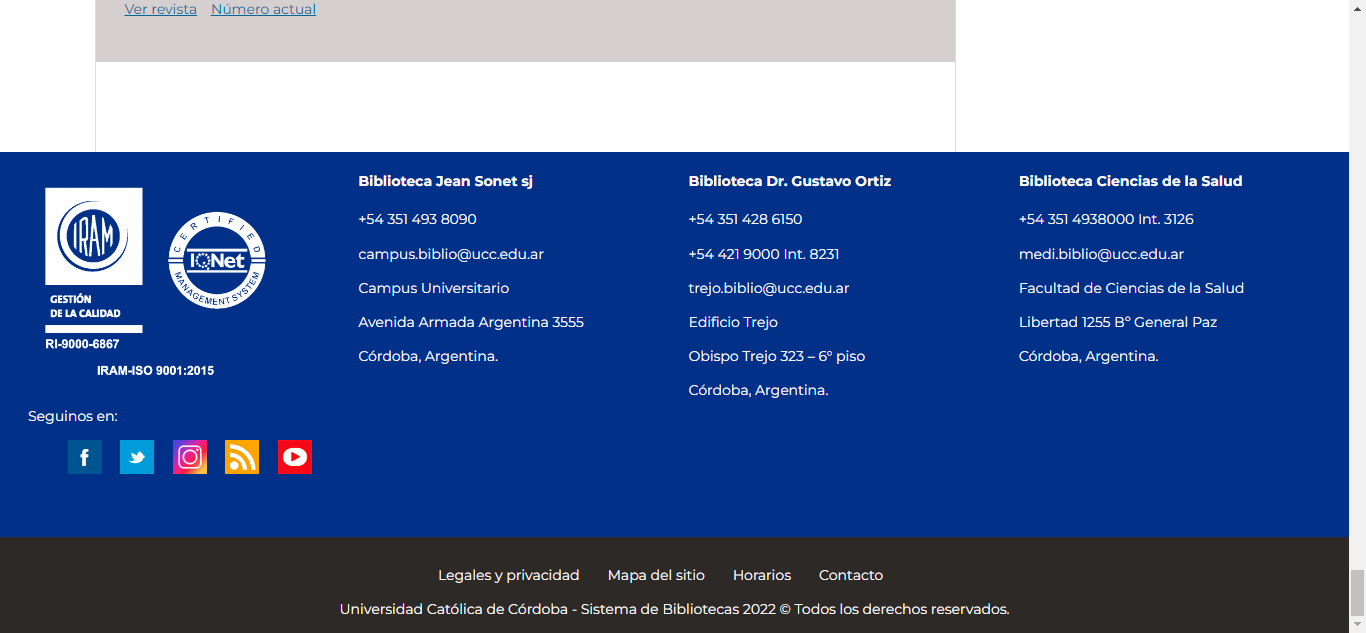Go to Mapa del sitio

pyautogui.click(x=656, y=575)
